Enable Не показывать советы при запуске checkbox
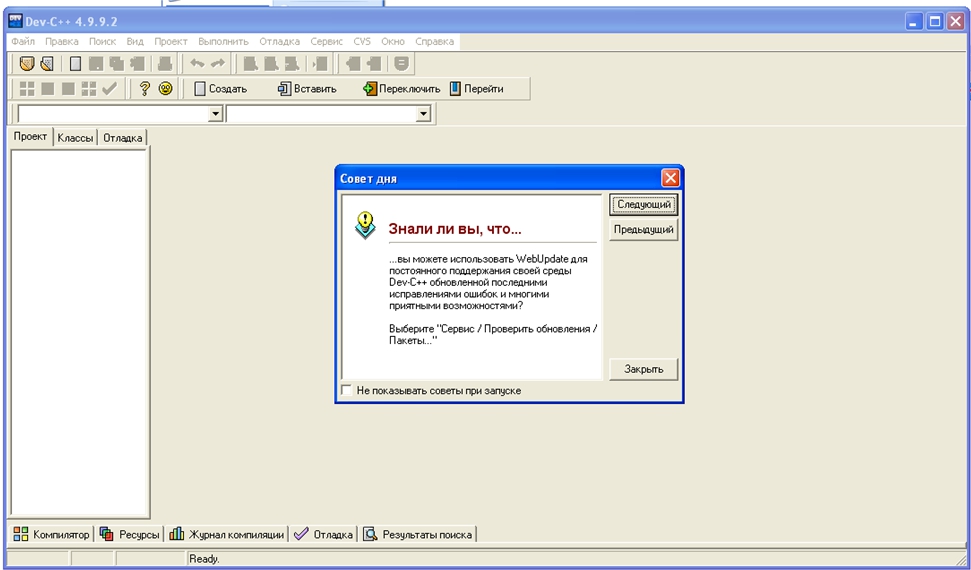 pyautogui.click(x=347, y=390)
